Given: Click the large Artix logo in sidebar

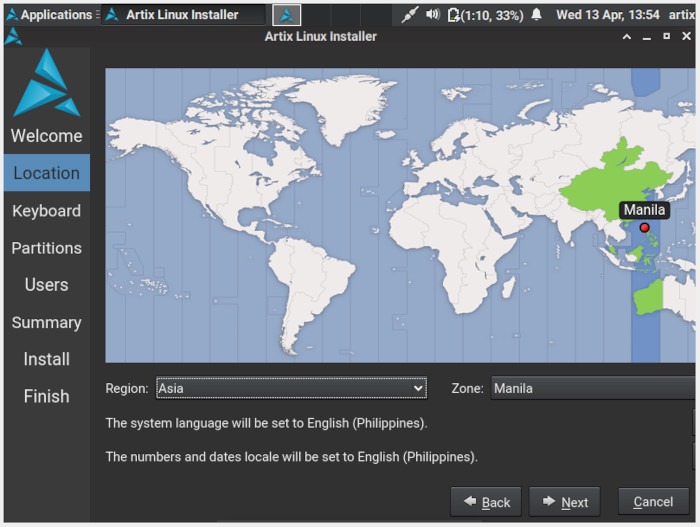Looking at the screenshot, I should click(x=46, y=83).
